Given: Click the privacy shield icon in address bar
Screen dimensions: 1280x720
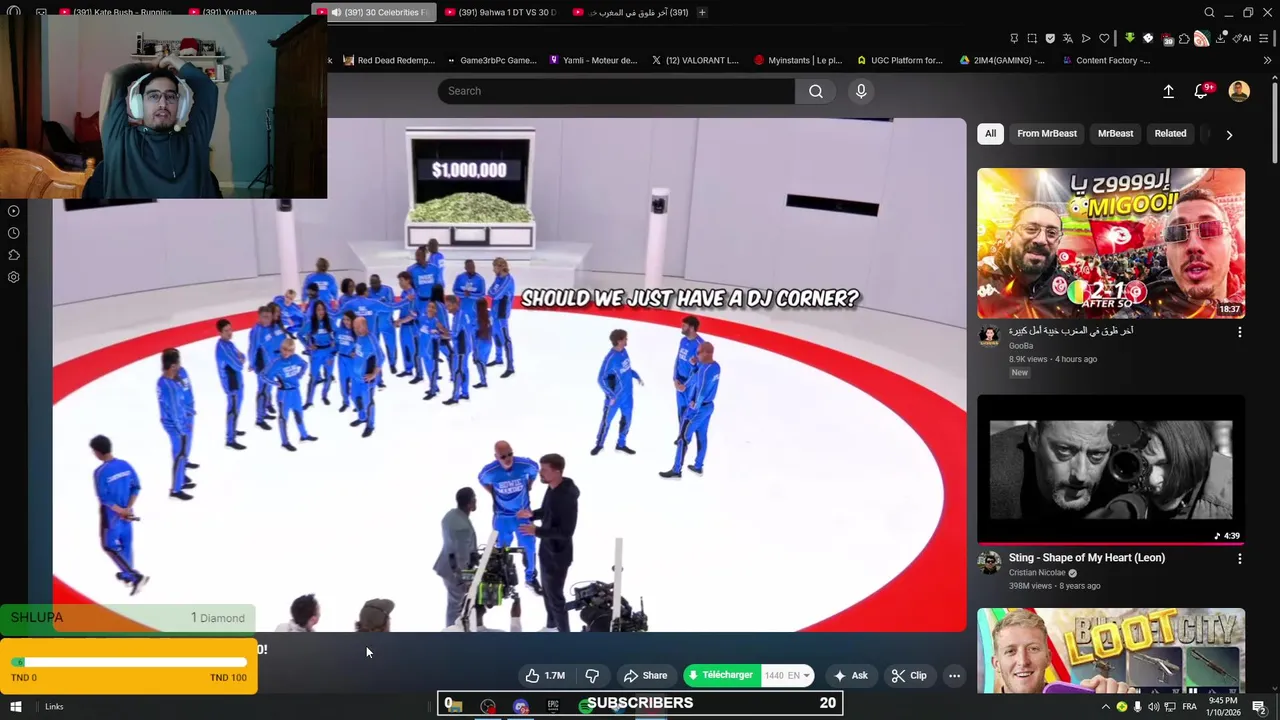Looking at the screenshot, I should [1050, 38].
